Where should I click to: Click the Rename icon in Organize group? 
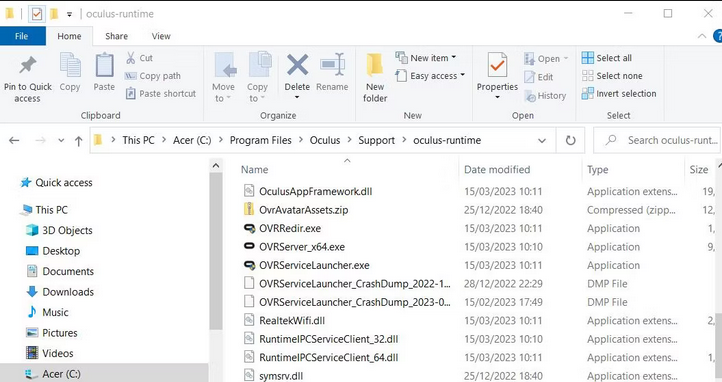click(x=332, y=65)
